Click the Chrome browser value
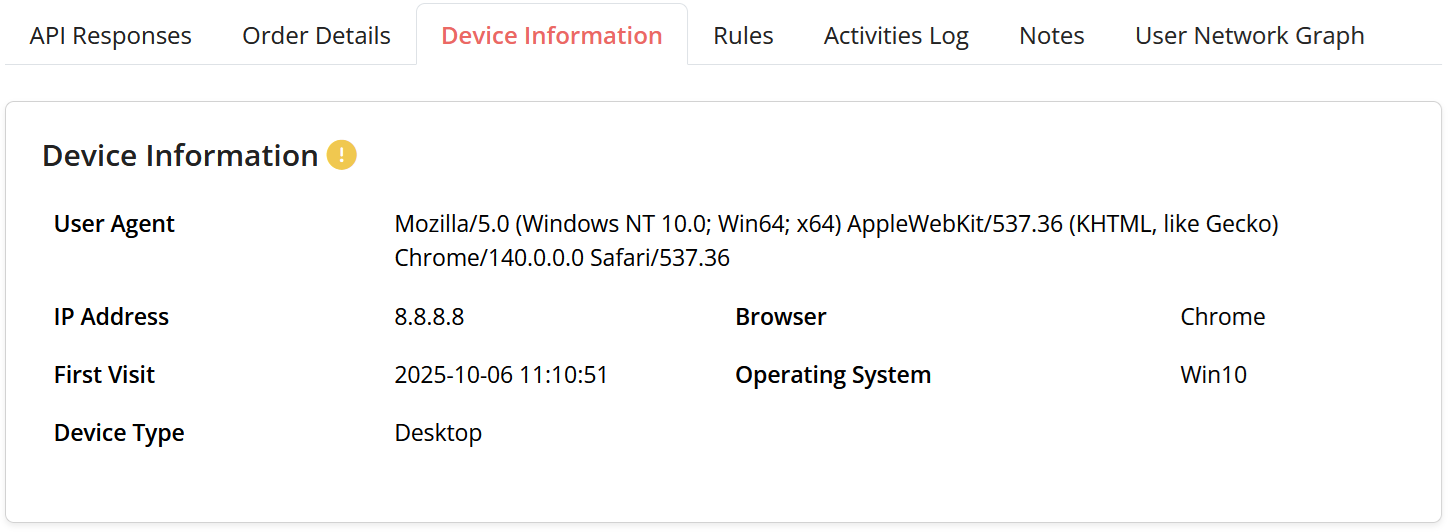The image size is (1449, 532). pos(1222,317)
